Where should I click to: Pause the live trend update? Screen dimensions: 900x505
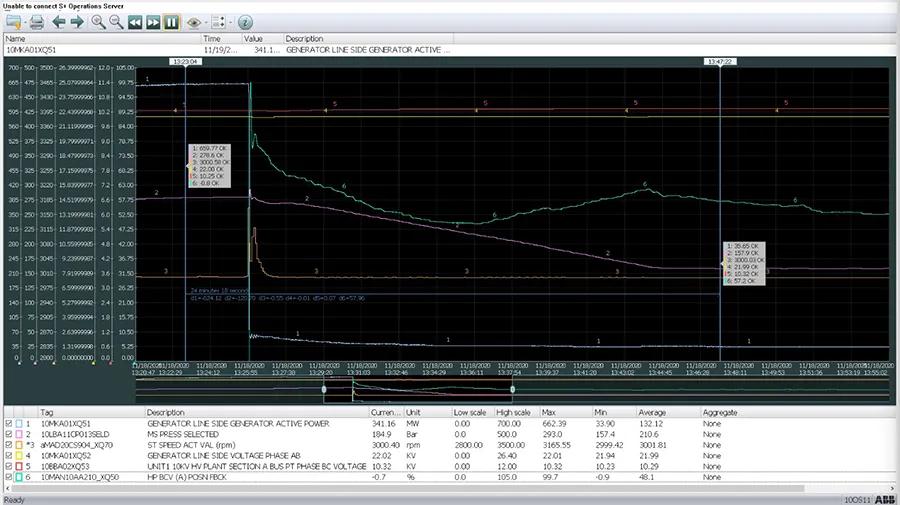[x=171, y=21]
